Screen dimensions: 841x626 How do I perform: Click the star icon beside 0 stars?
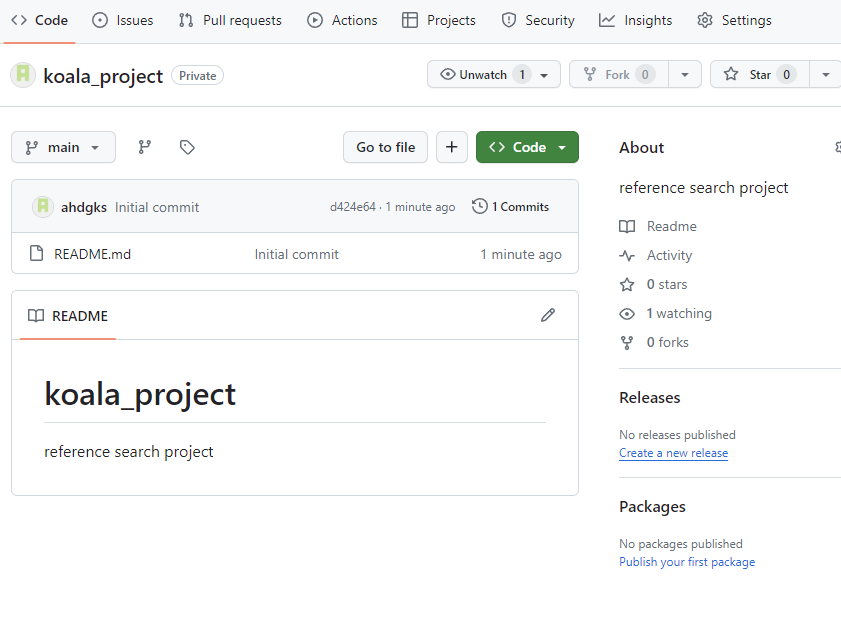[x=627, y=284]
